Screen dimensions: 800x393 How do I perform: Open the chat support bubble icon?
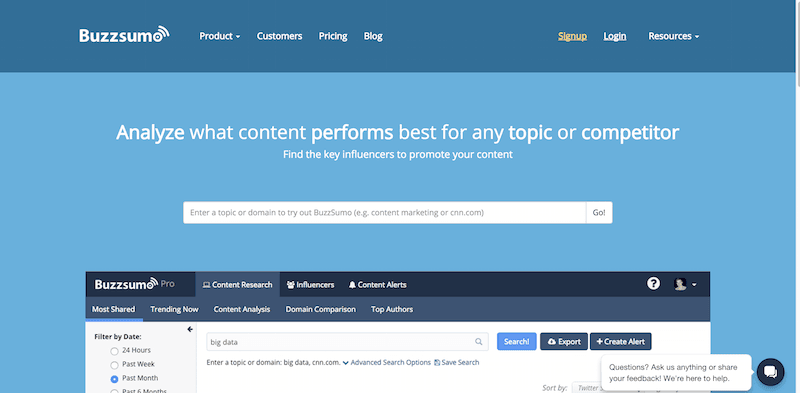point(770,372)
